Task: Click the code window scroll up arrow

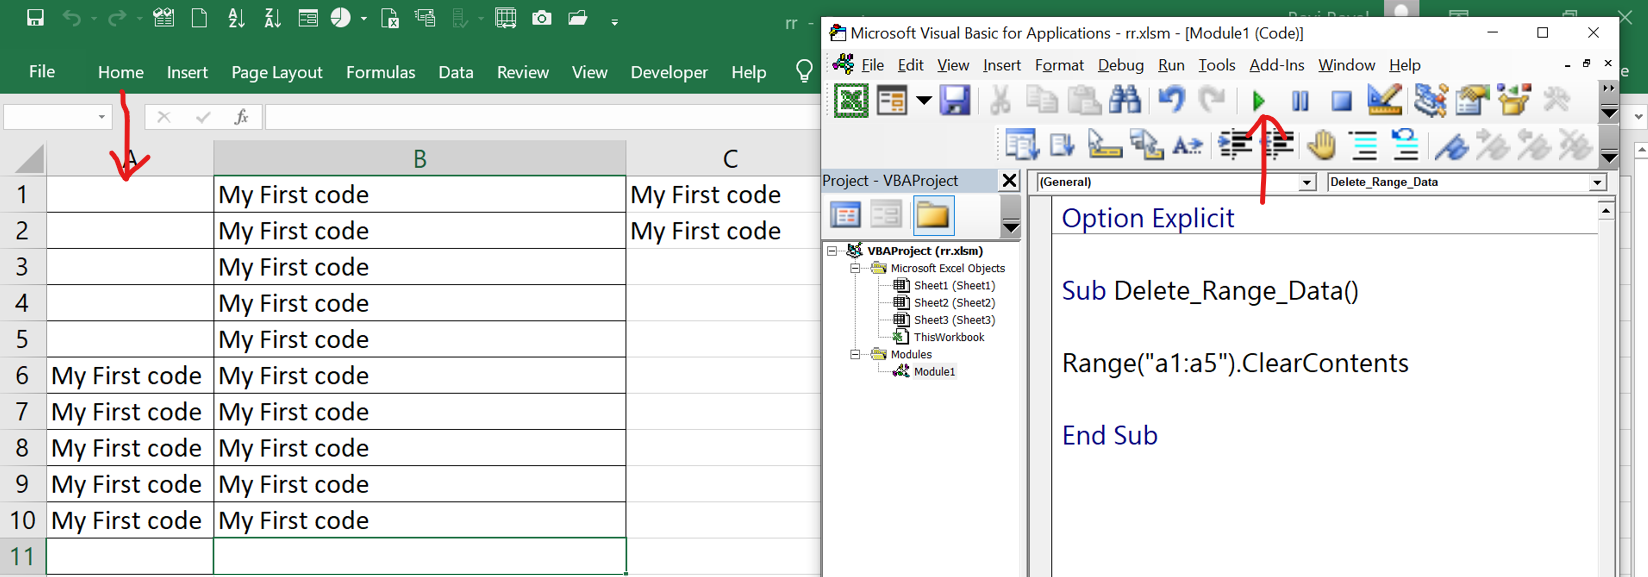Action: tap(1605, 211)
